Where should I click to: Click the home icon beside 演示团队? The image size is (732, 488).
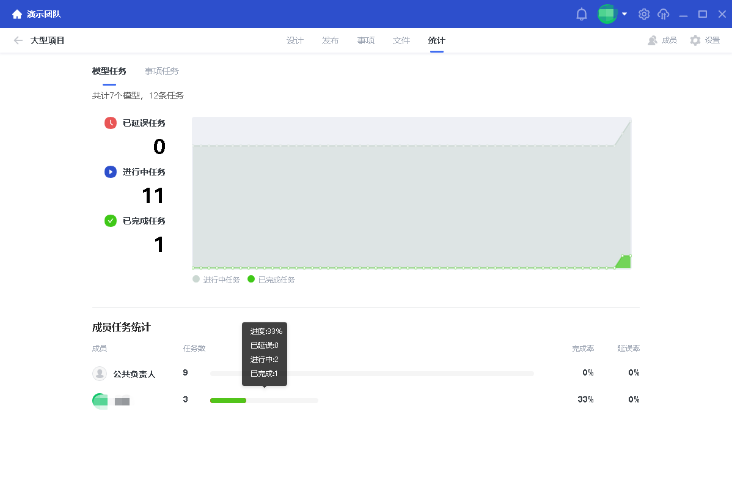pos(17,14)
